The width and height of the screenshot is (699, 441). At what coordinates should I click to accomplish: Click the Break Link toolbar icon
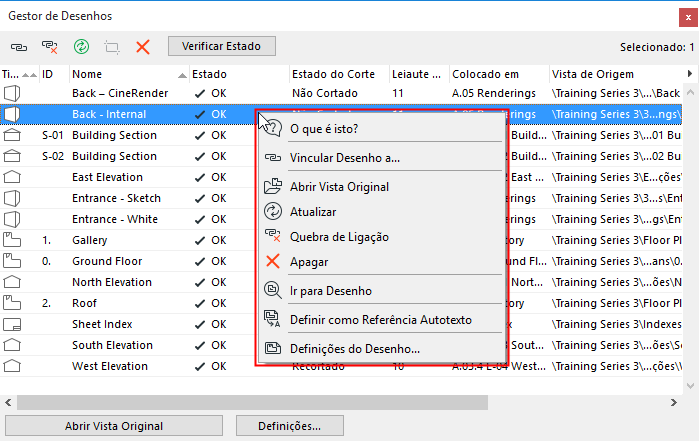click(x=49, y=47)
